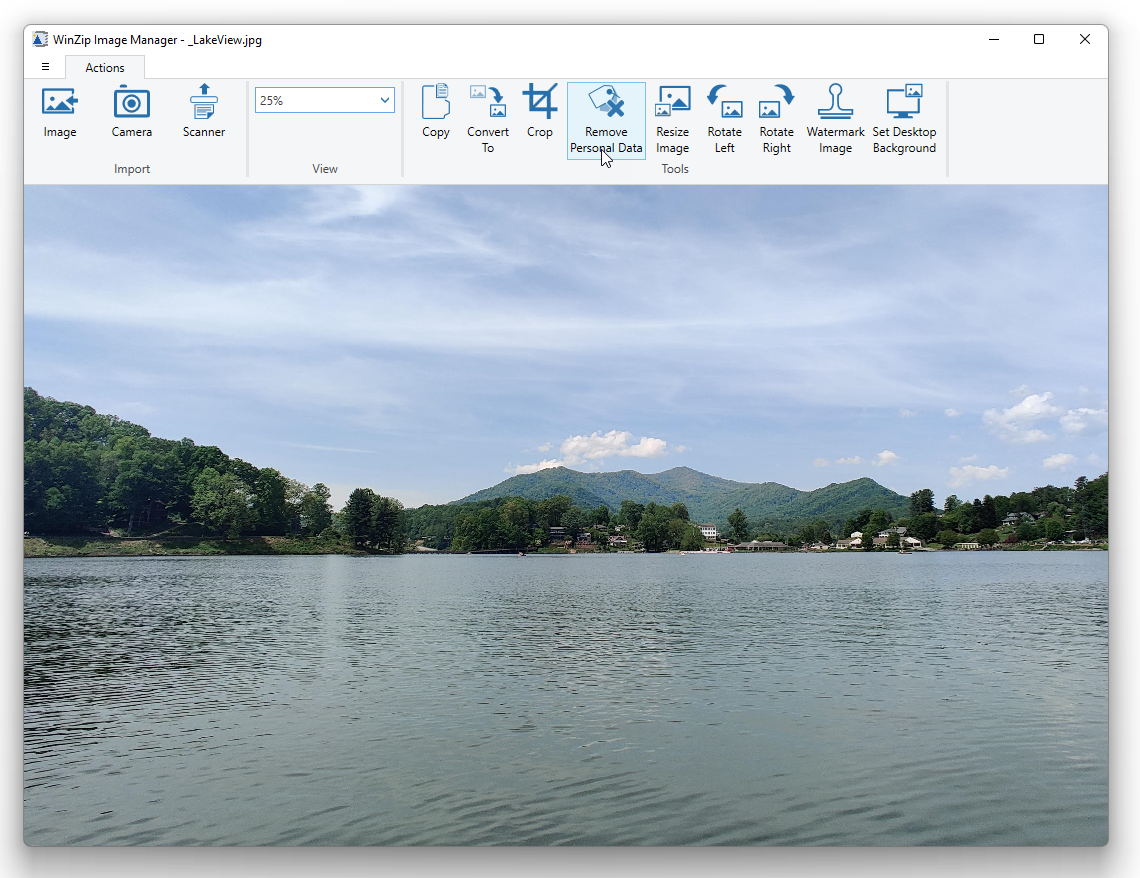
Task: Open the zoom percentage dropdown
Action: [x=384, y=100]
